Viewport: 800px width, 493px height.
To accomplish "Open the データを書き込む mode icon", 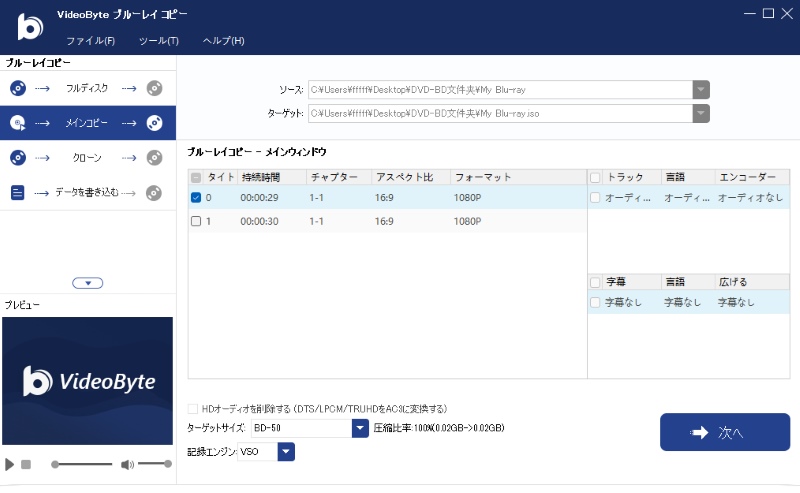I will pyautogui.click(x=19, y=192).
